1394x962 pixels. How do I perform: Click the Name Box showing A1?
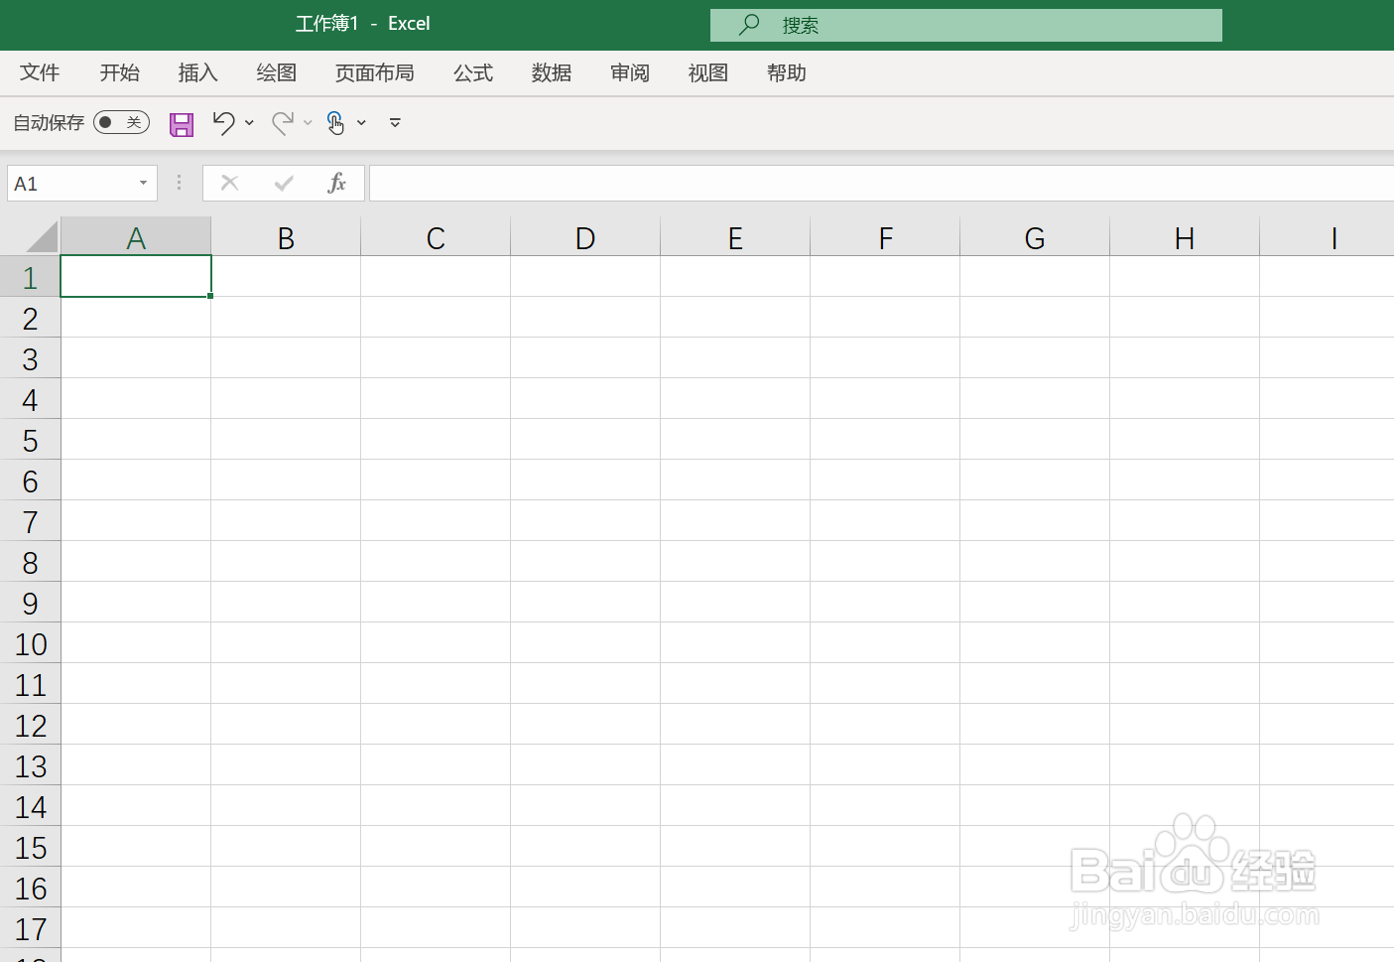pos(82,183)
